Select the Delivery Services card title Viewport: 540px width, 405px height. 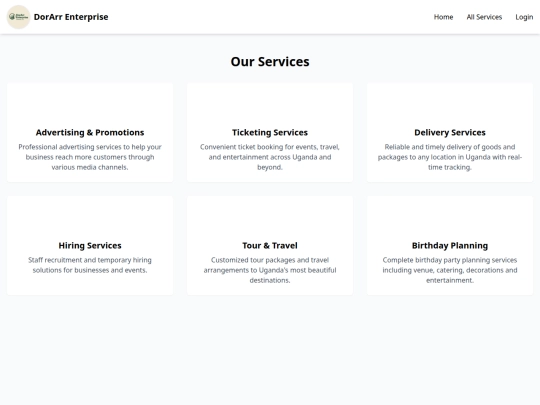point(450,133)
